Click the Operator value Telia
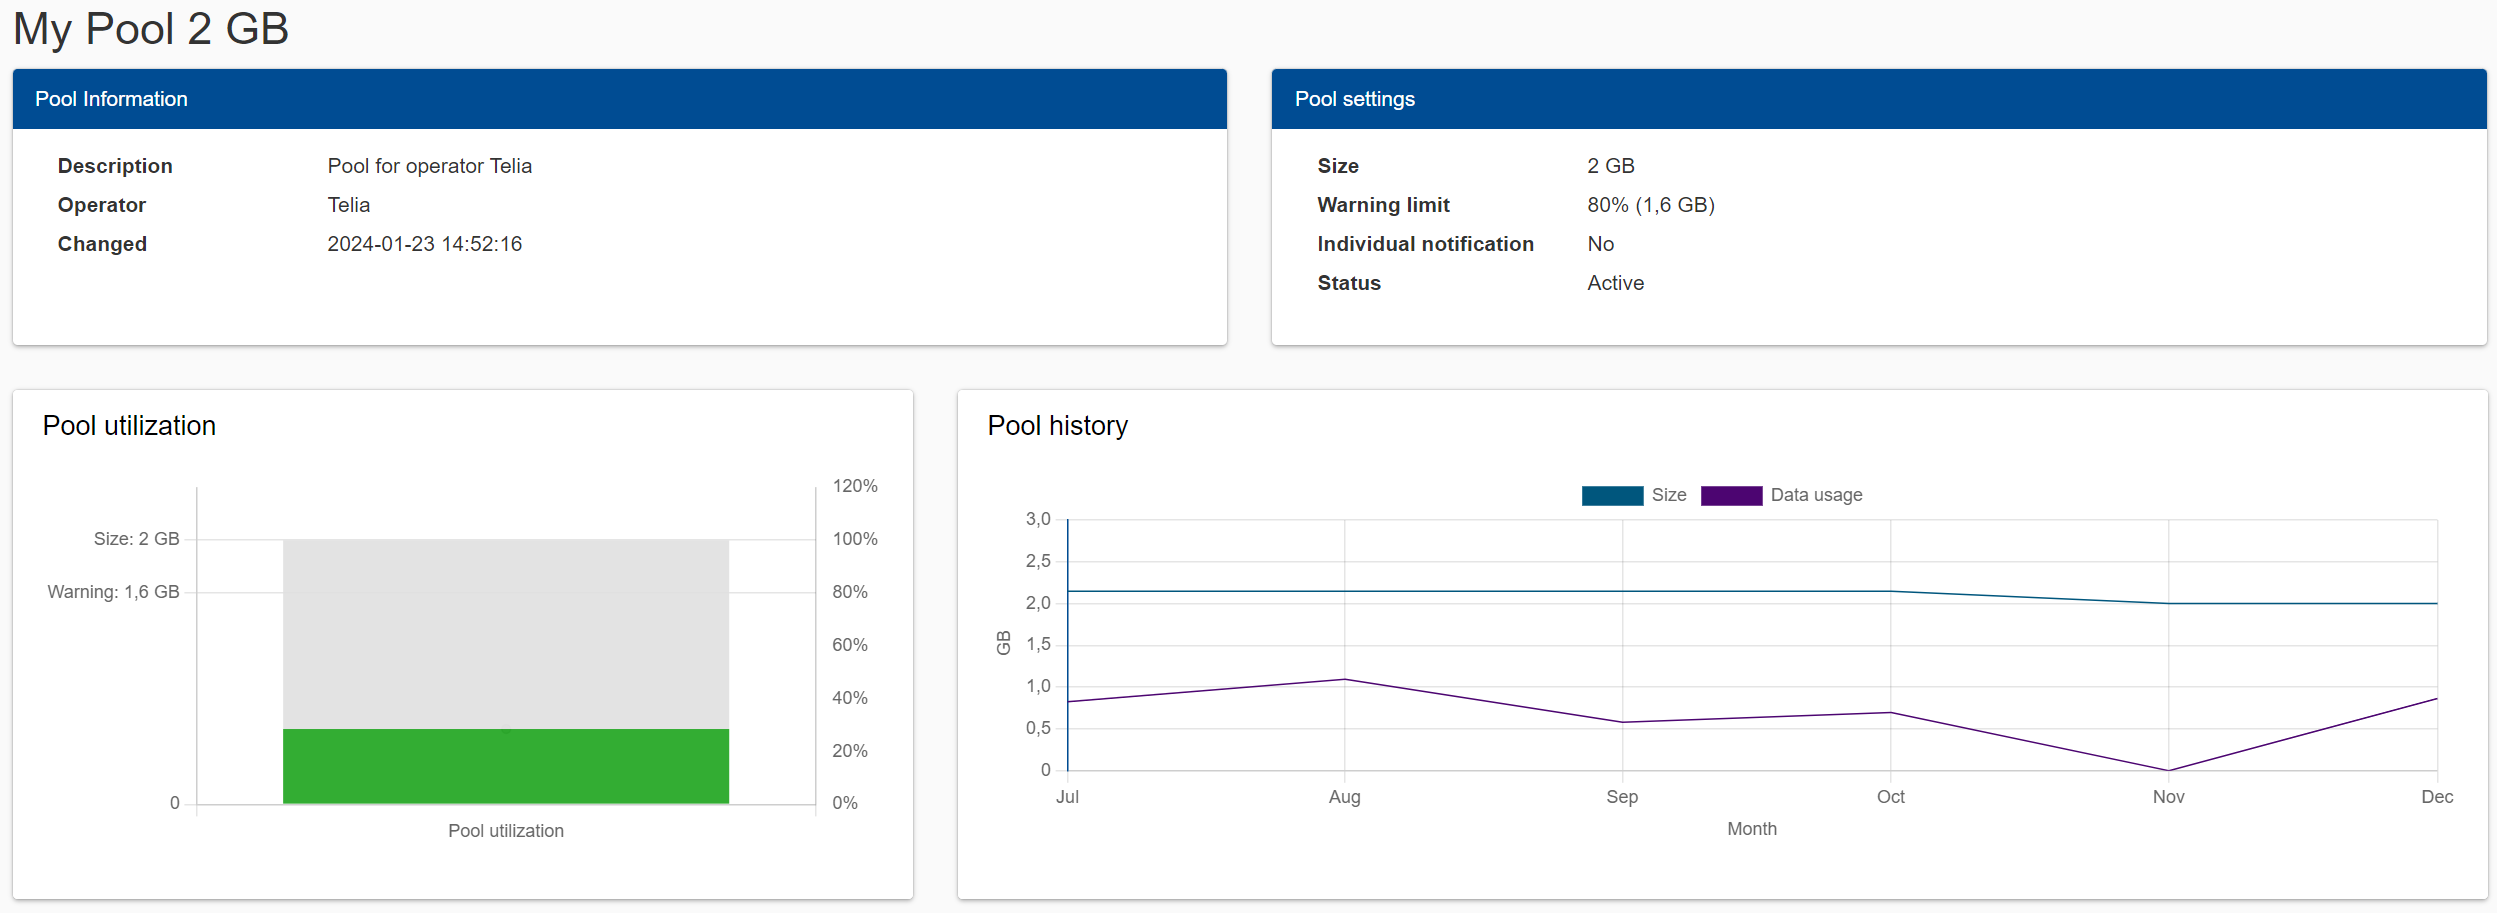Viewport: 2497px width, 913px height. (x=348, y=205)
